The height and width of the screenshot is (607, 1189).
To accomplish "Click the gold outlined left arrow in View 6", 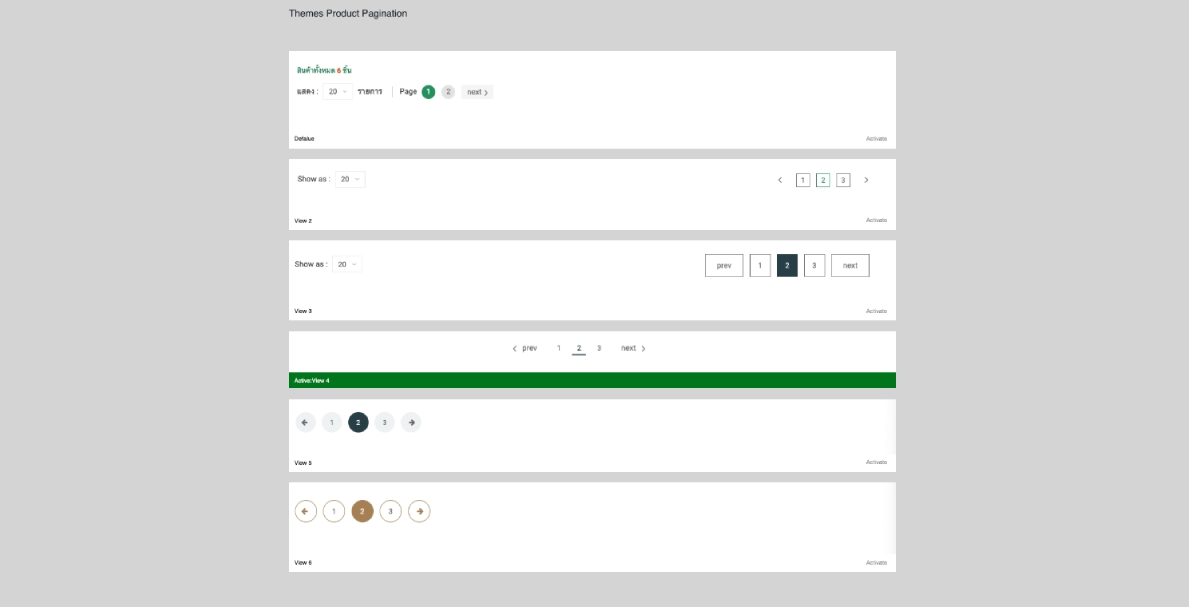I will (x=305, y=511).
